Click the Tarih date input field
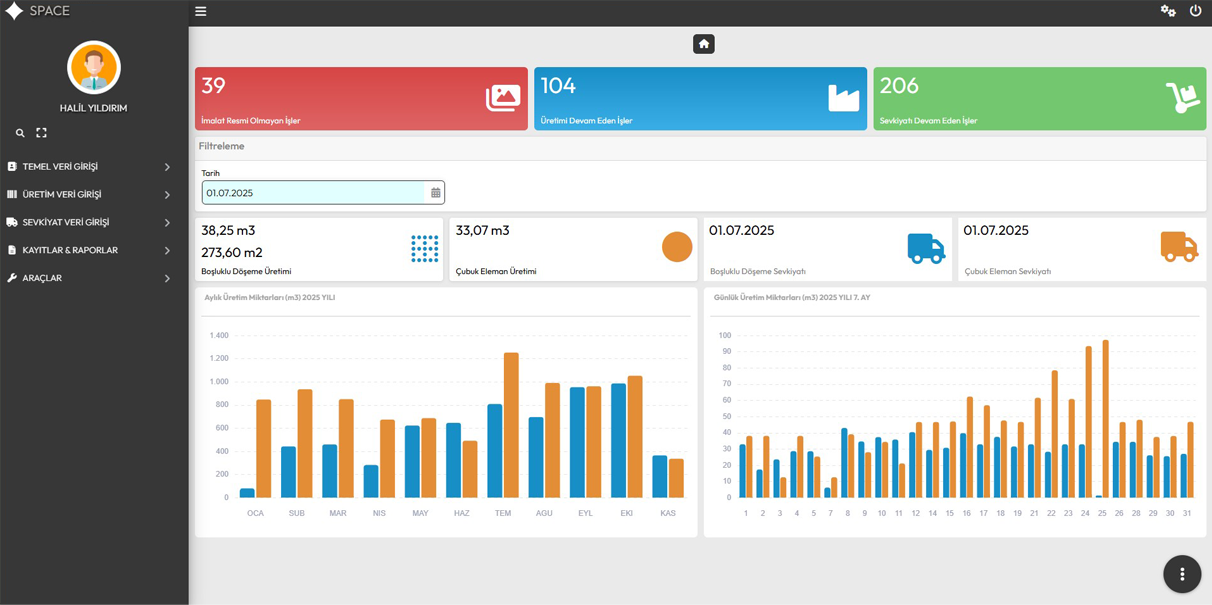This screenshot has width=1212, height=605. click(x=313, y=193)
